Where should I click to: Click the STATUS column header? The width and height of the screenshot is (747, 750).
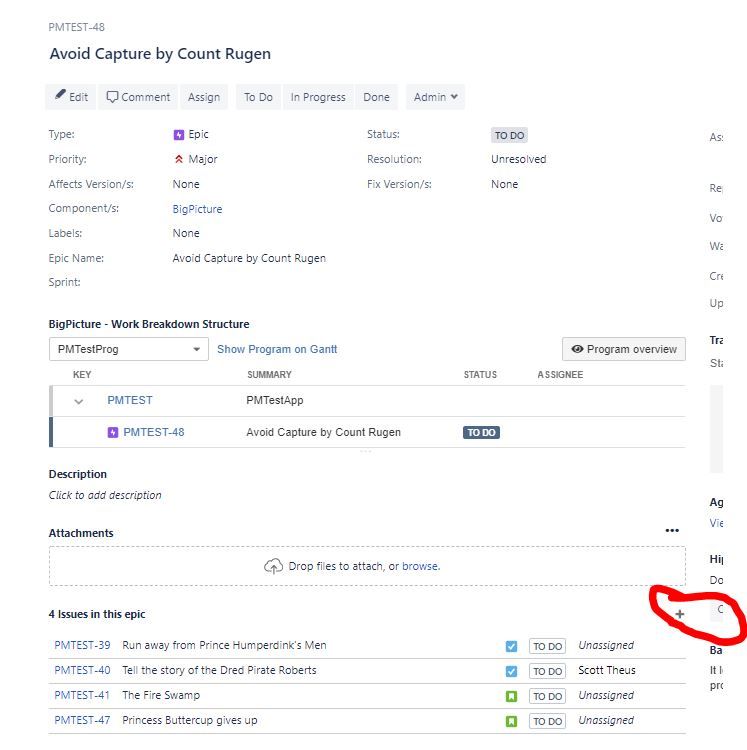coord(480,375)
